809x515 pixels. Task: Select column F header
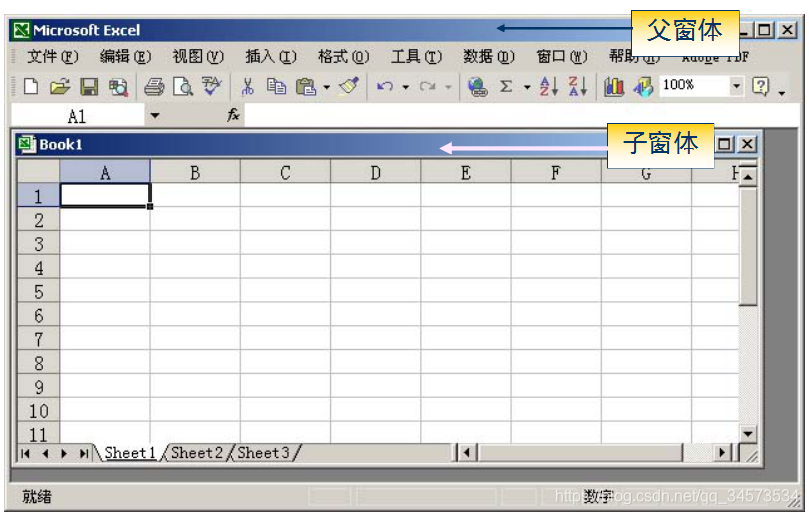556,172
